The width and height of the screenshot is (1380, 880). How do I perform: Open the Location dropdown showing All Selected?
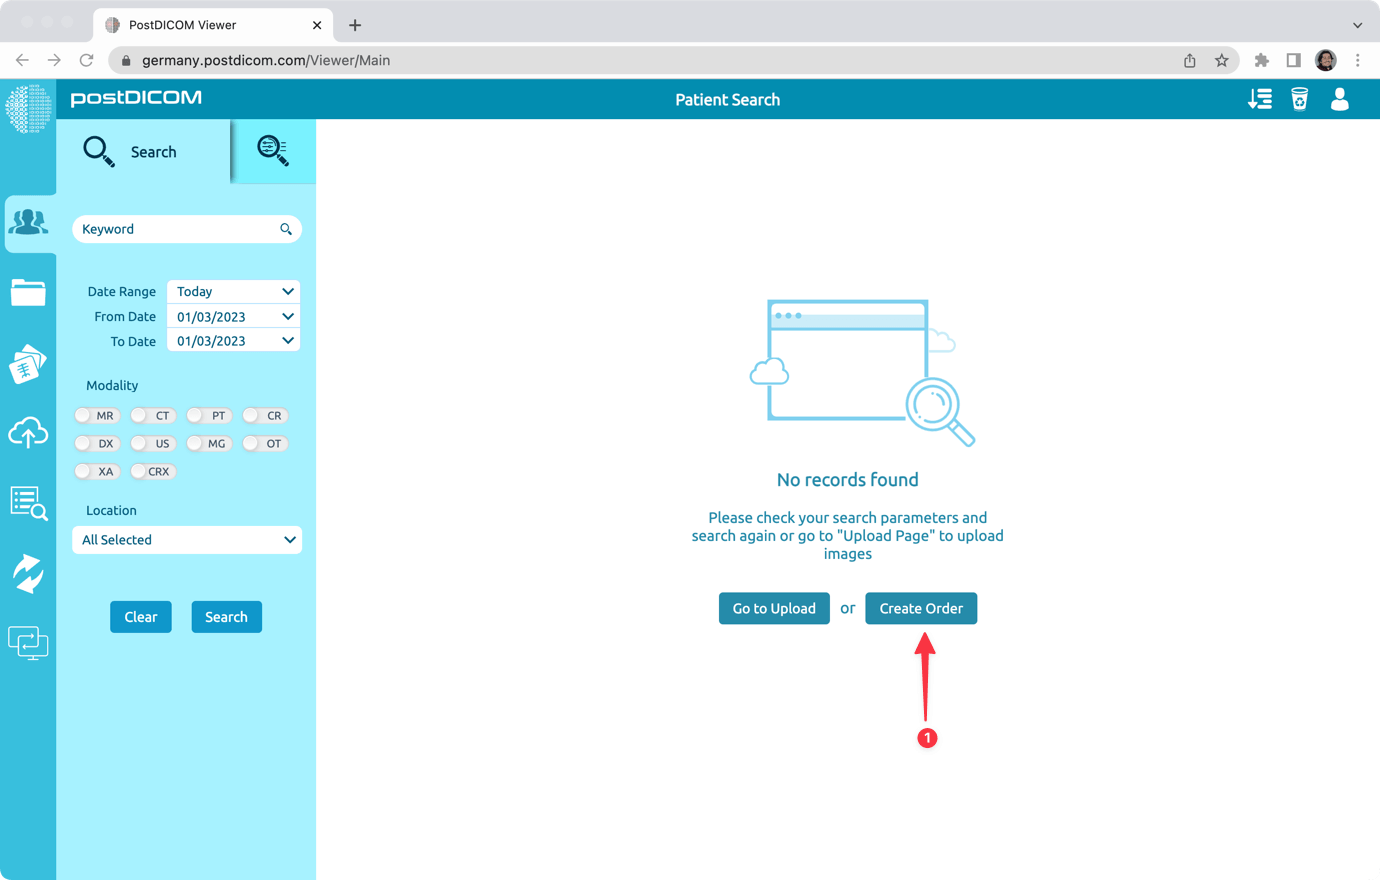coord(187,539)
